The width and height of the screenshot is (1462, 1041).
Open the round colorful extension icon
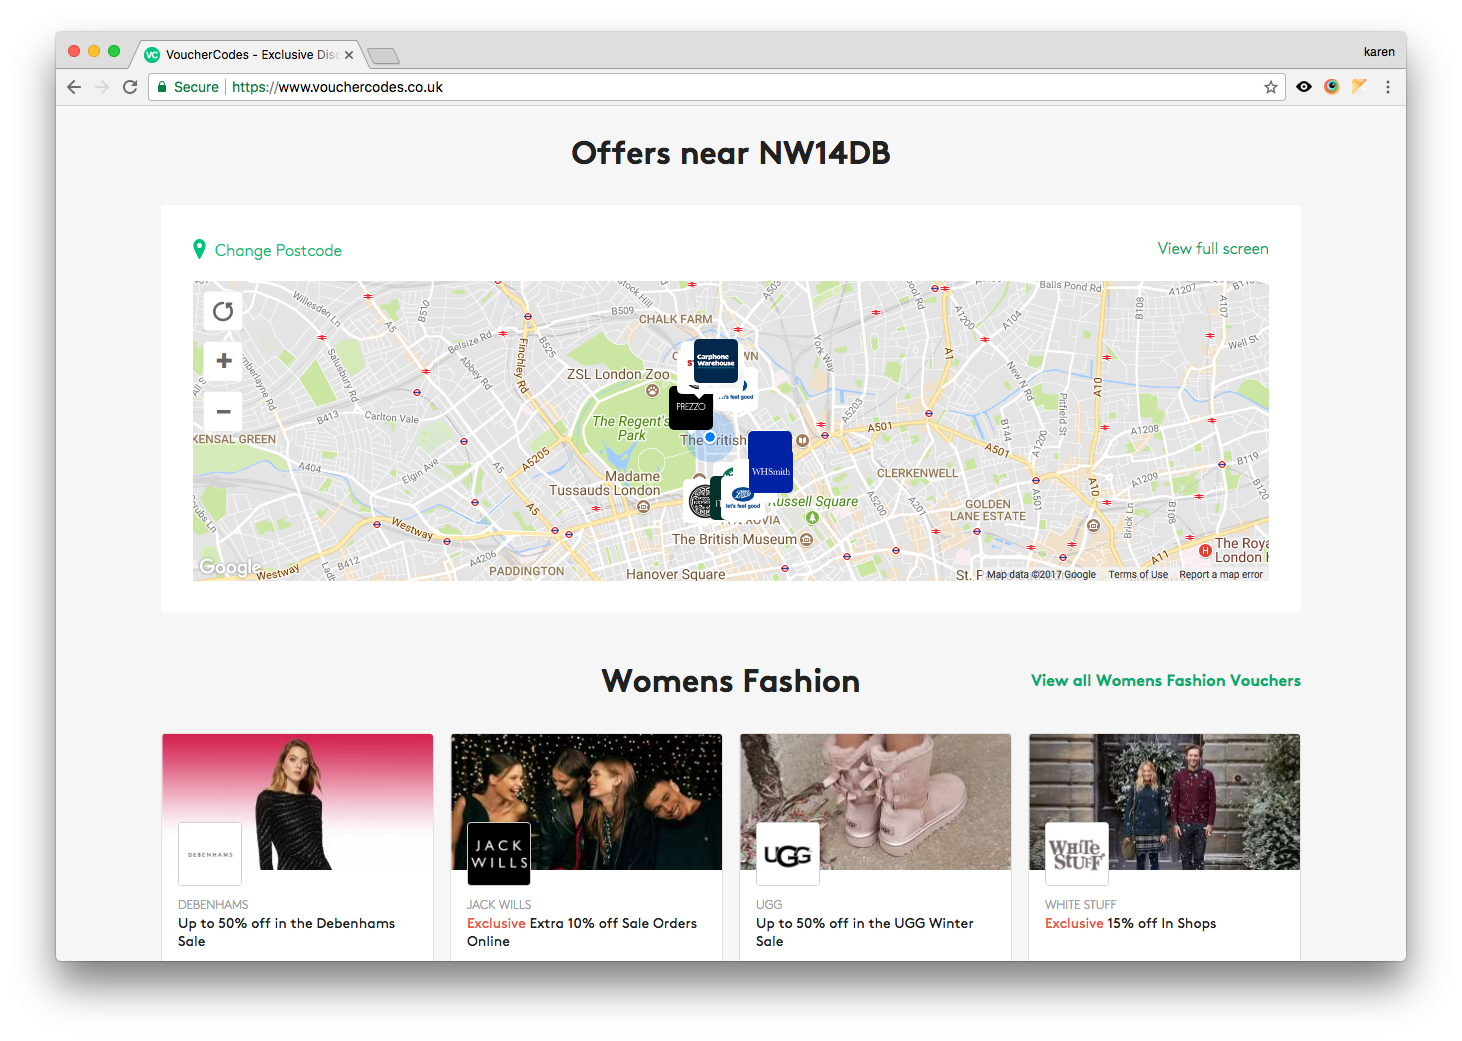[1331, 87]
